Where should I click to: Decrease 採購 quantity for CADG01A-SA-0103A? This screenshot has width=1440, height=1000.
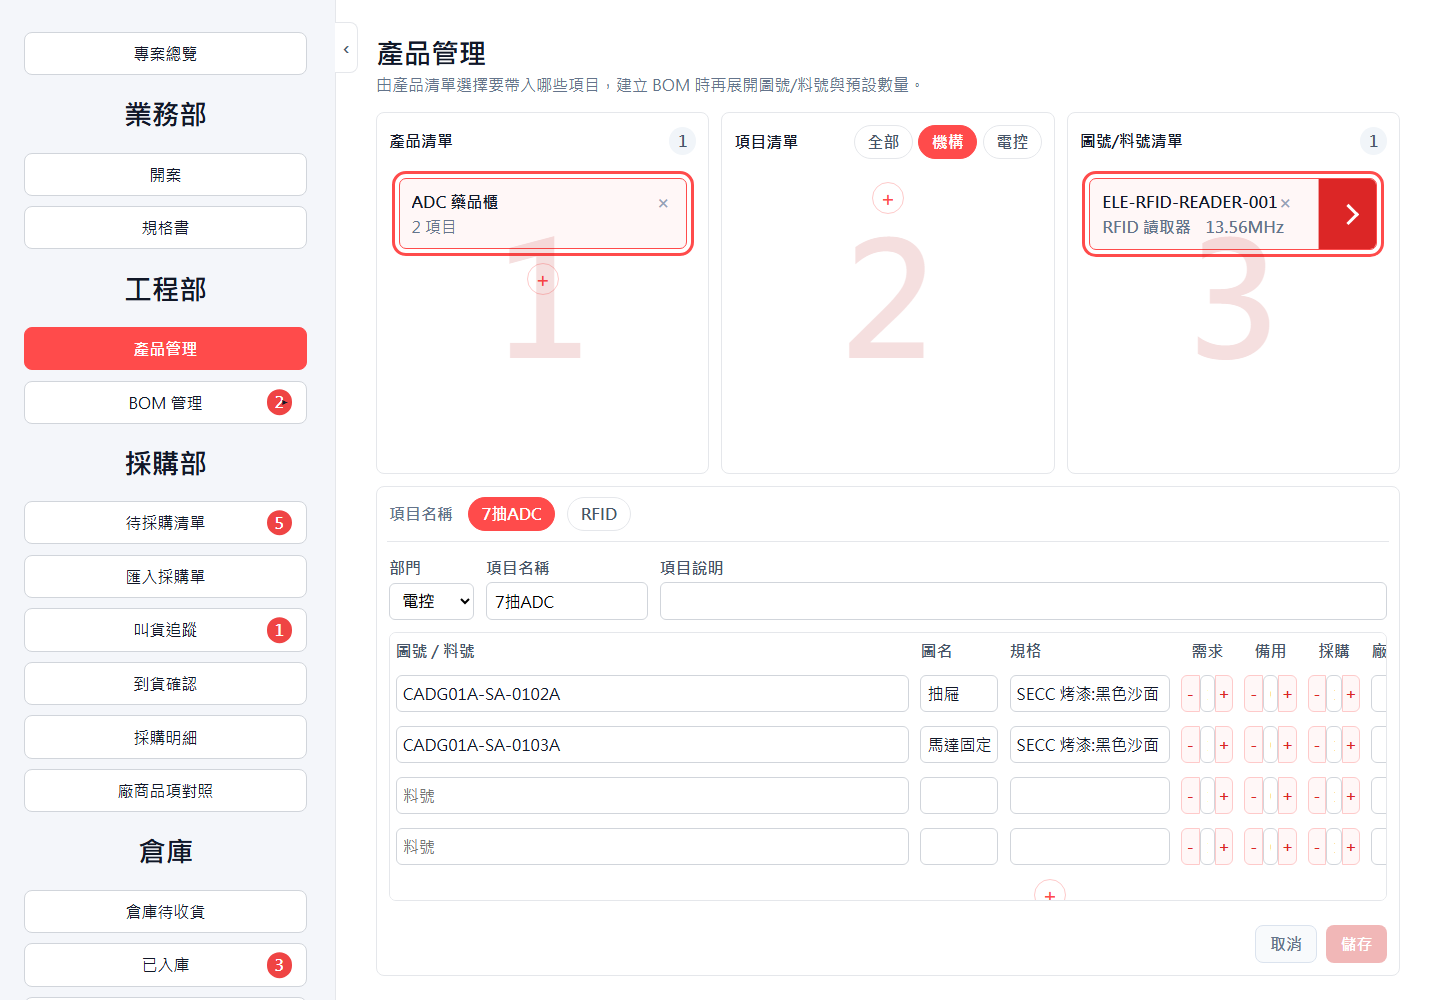tap(1317, 745)
